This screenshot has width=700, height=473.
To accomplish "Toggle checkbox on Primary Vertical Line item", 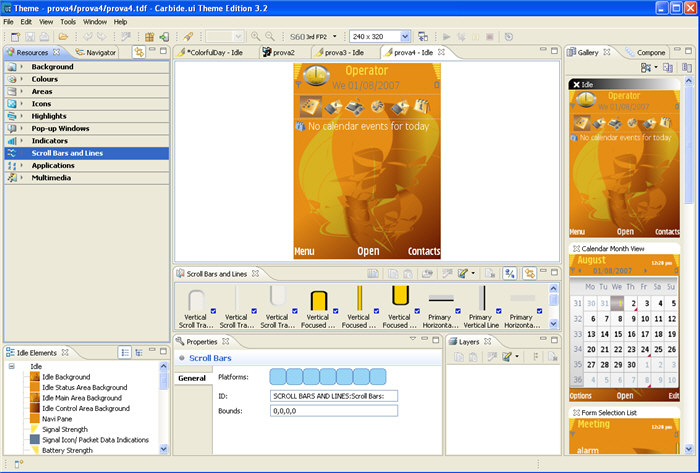I will click(x=499, y=312).
